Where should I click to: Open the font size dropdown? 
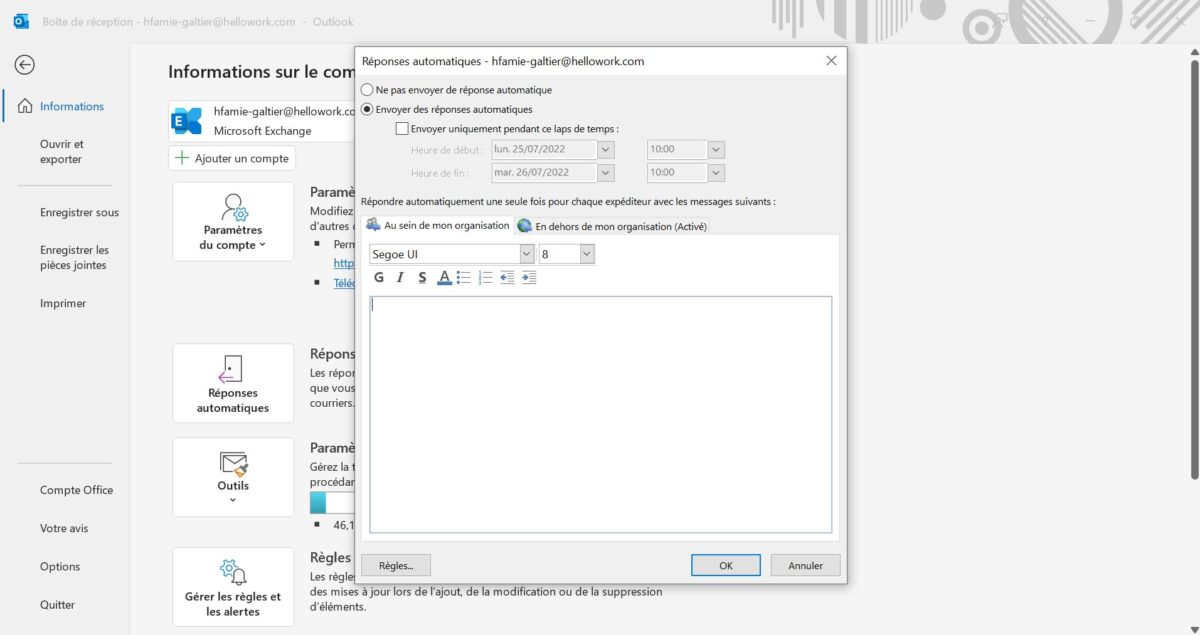(x=585, y=253)
